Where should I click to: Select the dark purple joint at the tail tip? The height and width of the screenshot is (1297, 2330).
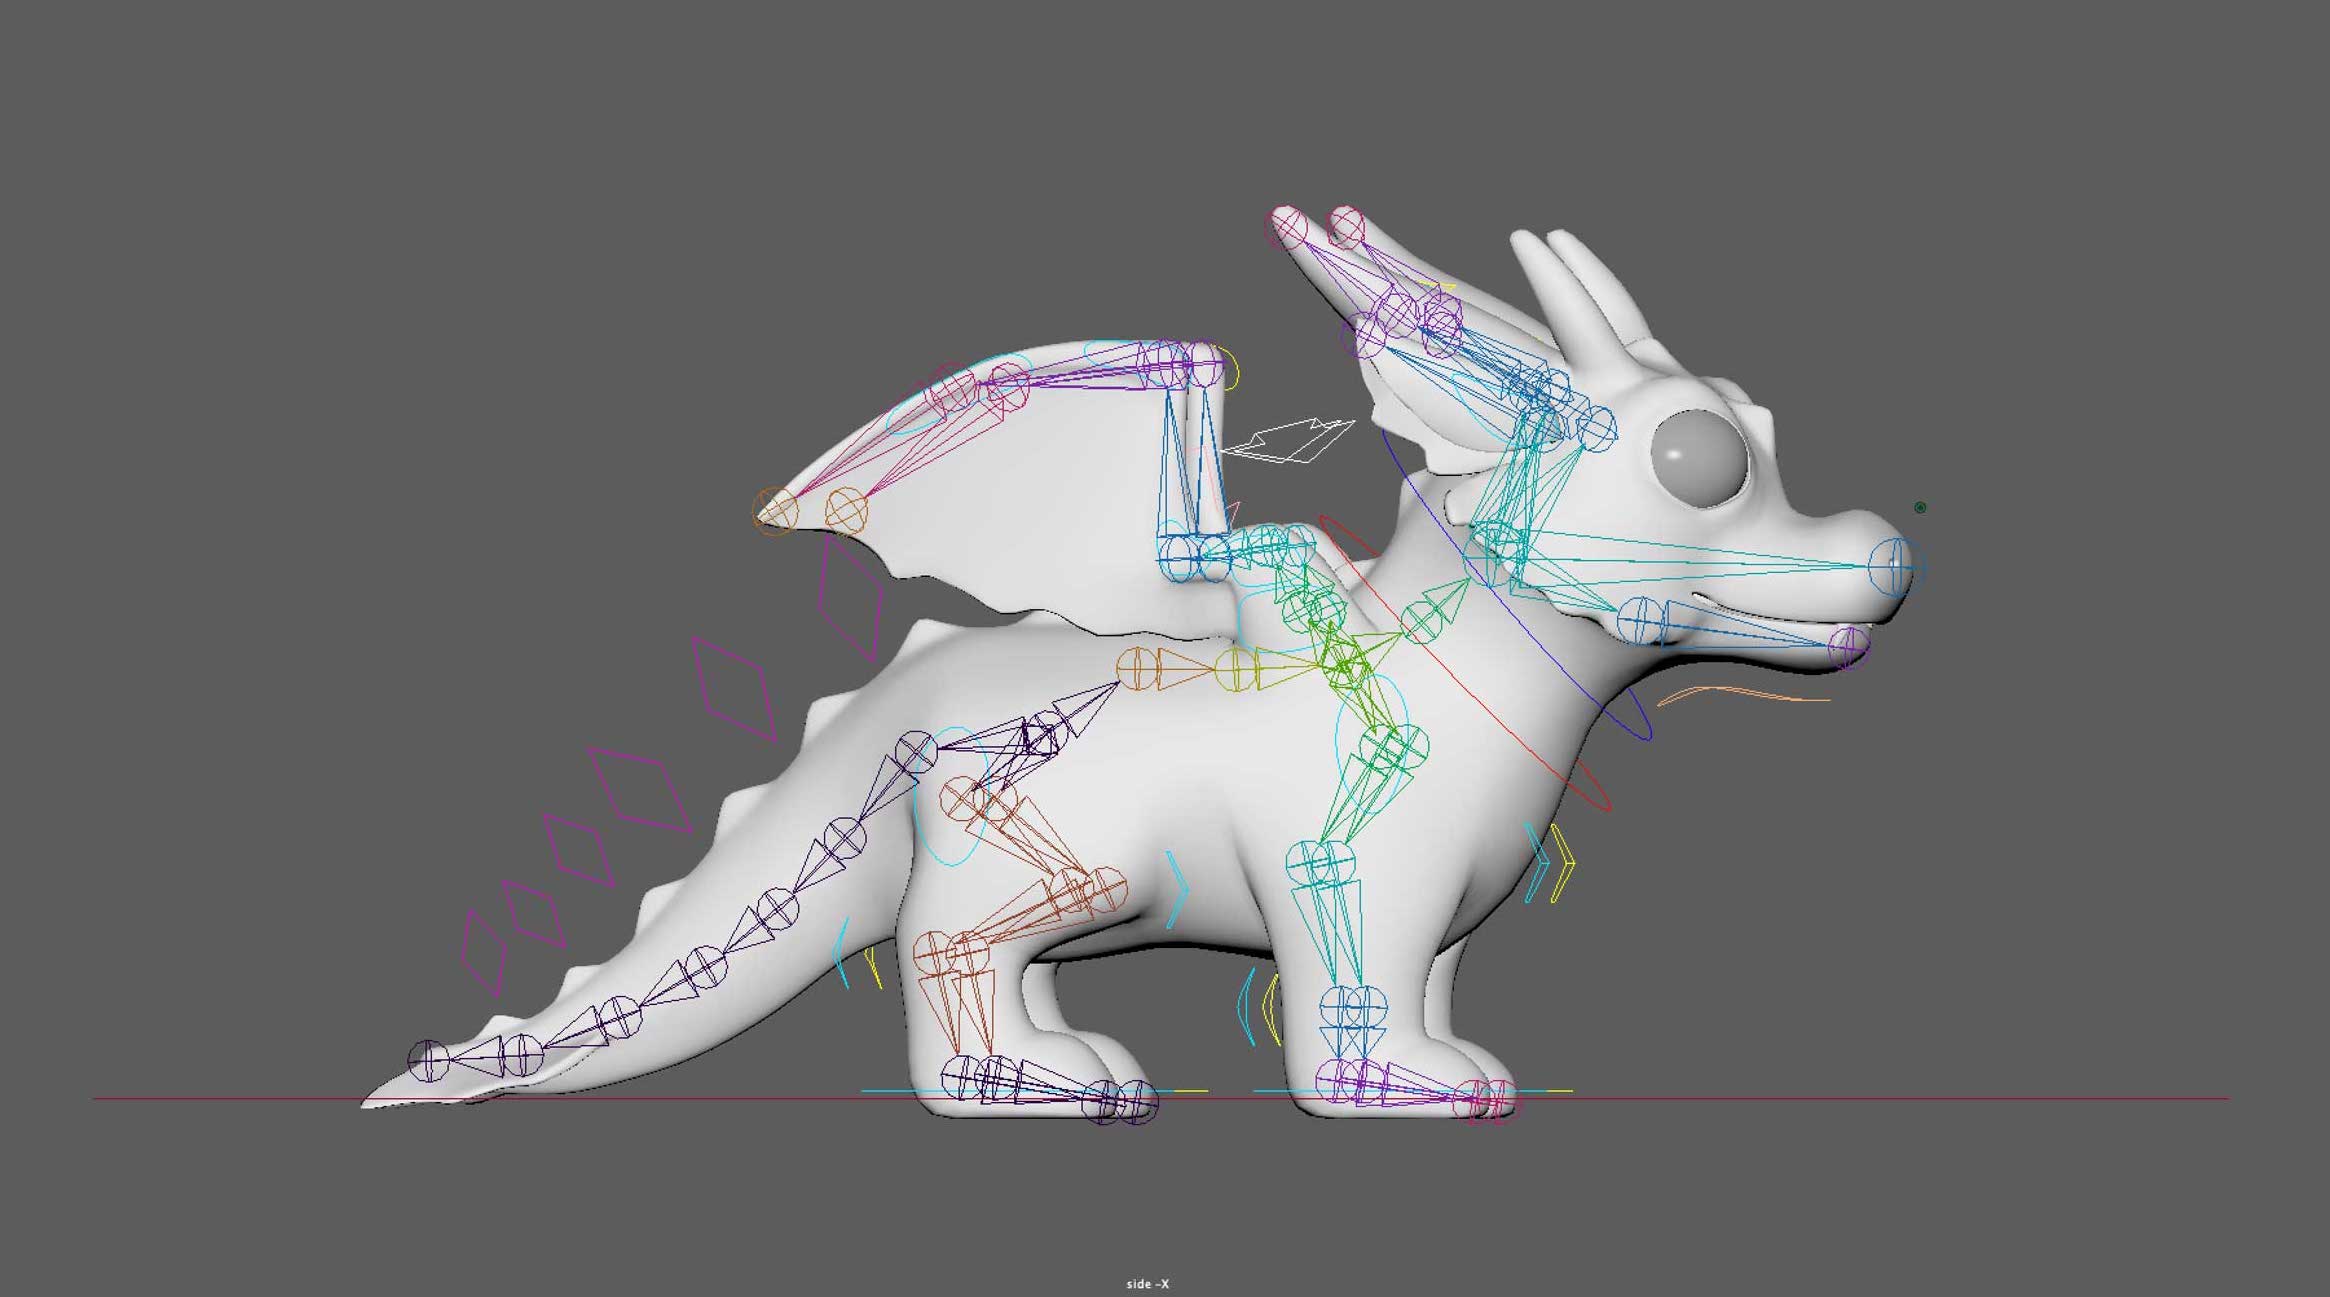(429, 1060)
